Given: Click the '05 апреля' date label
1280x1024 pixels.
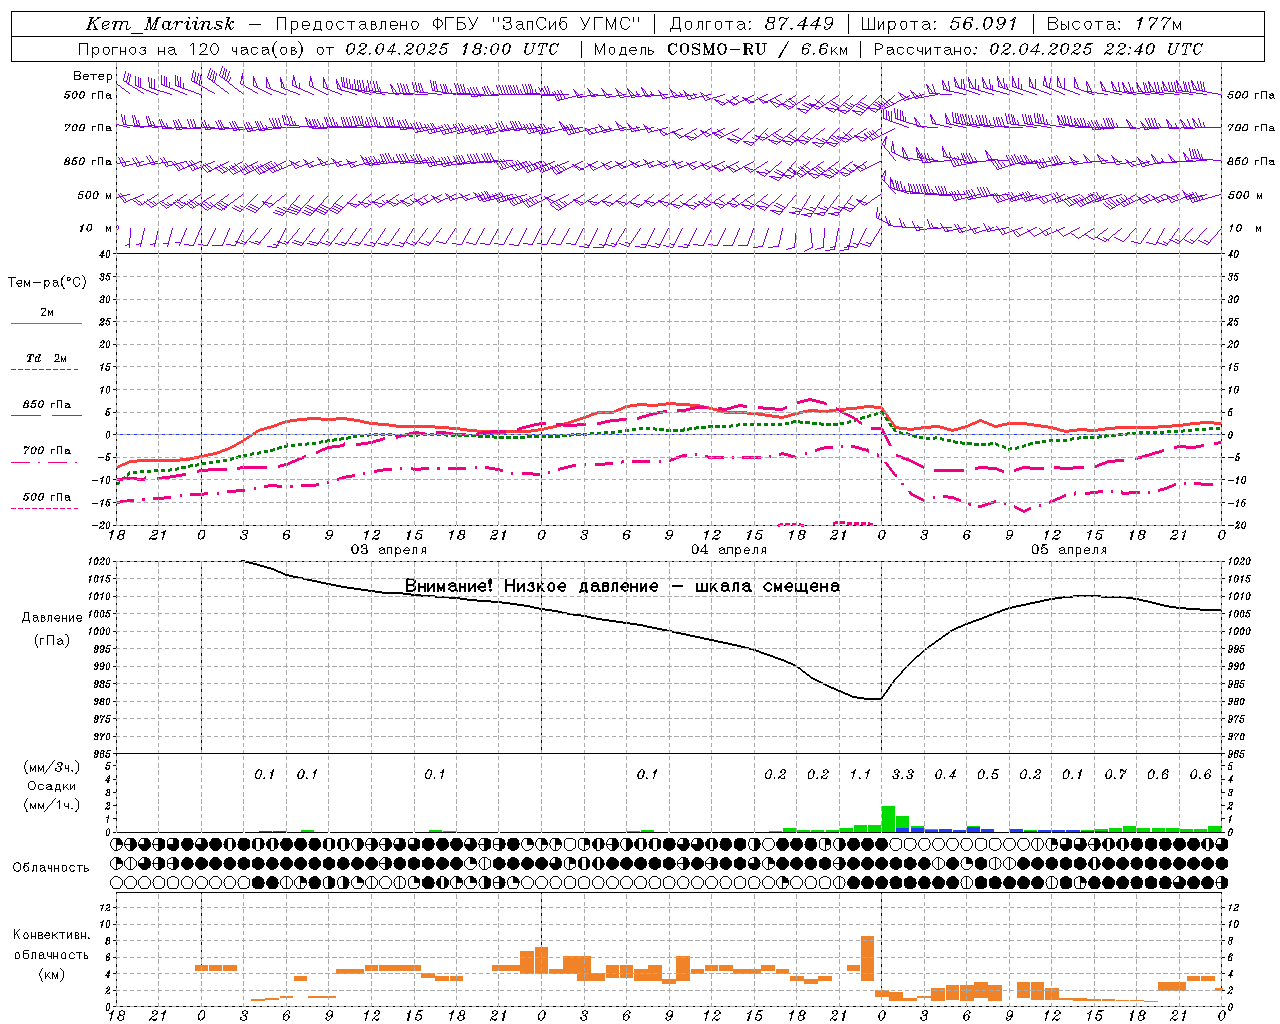Looking at the screenshot, I should tap(1069, 550).
